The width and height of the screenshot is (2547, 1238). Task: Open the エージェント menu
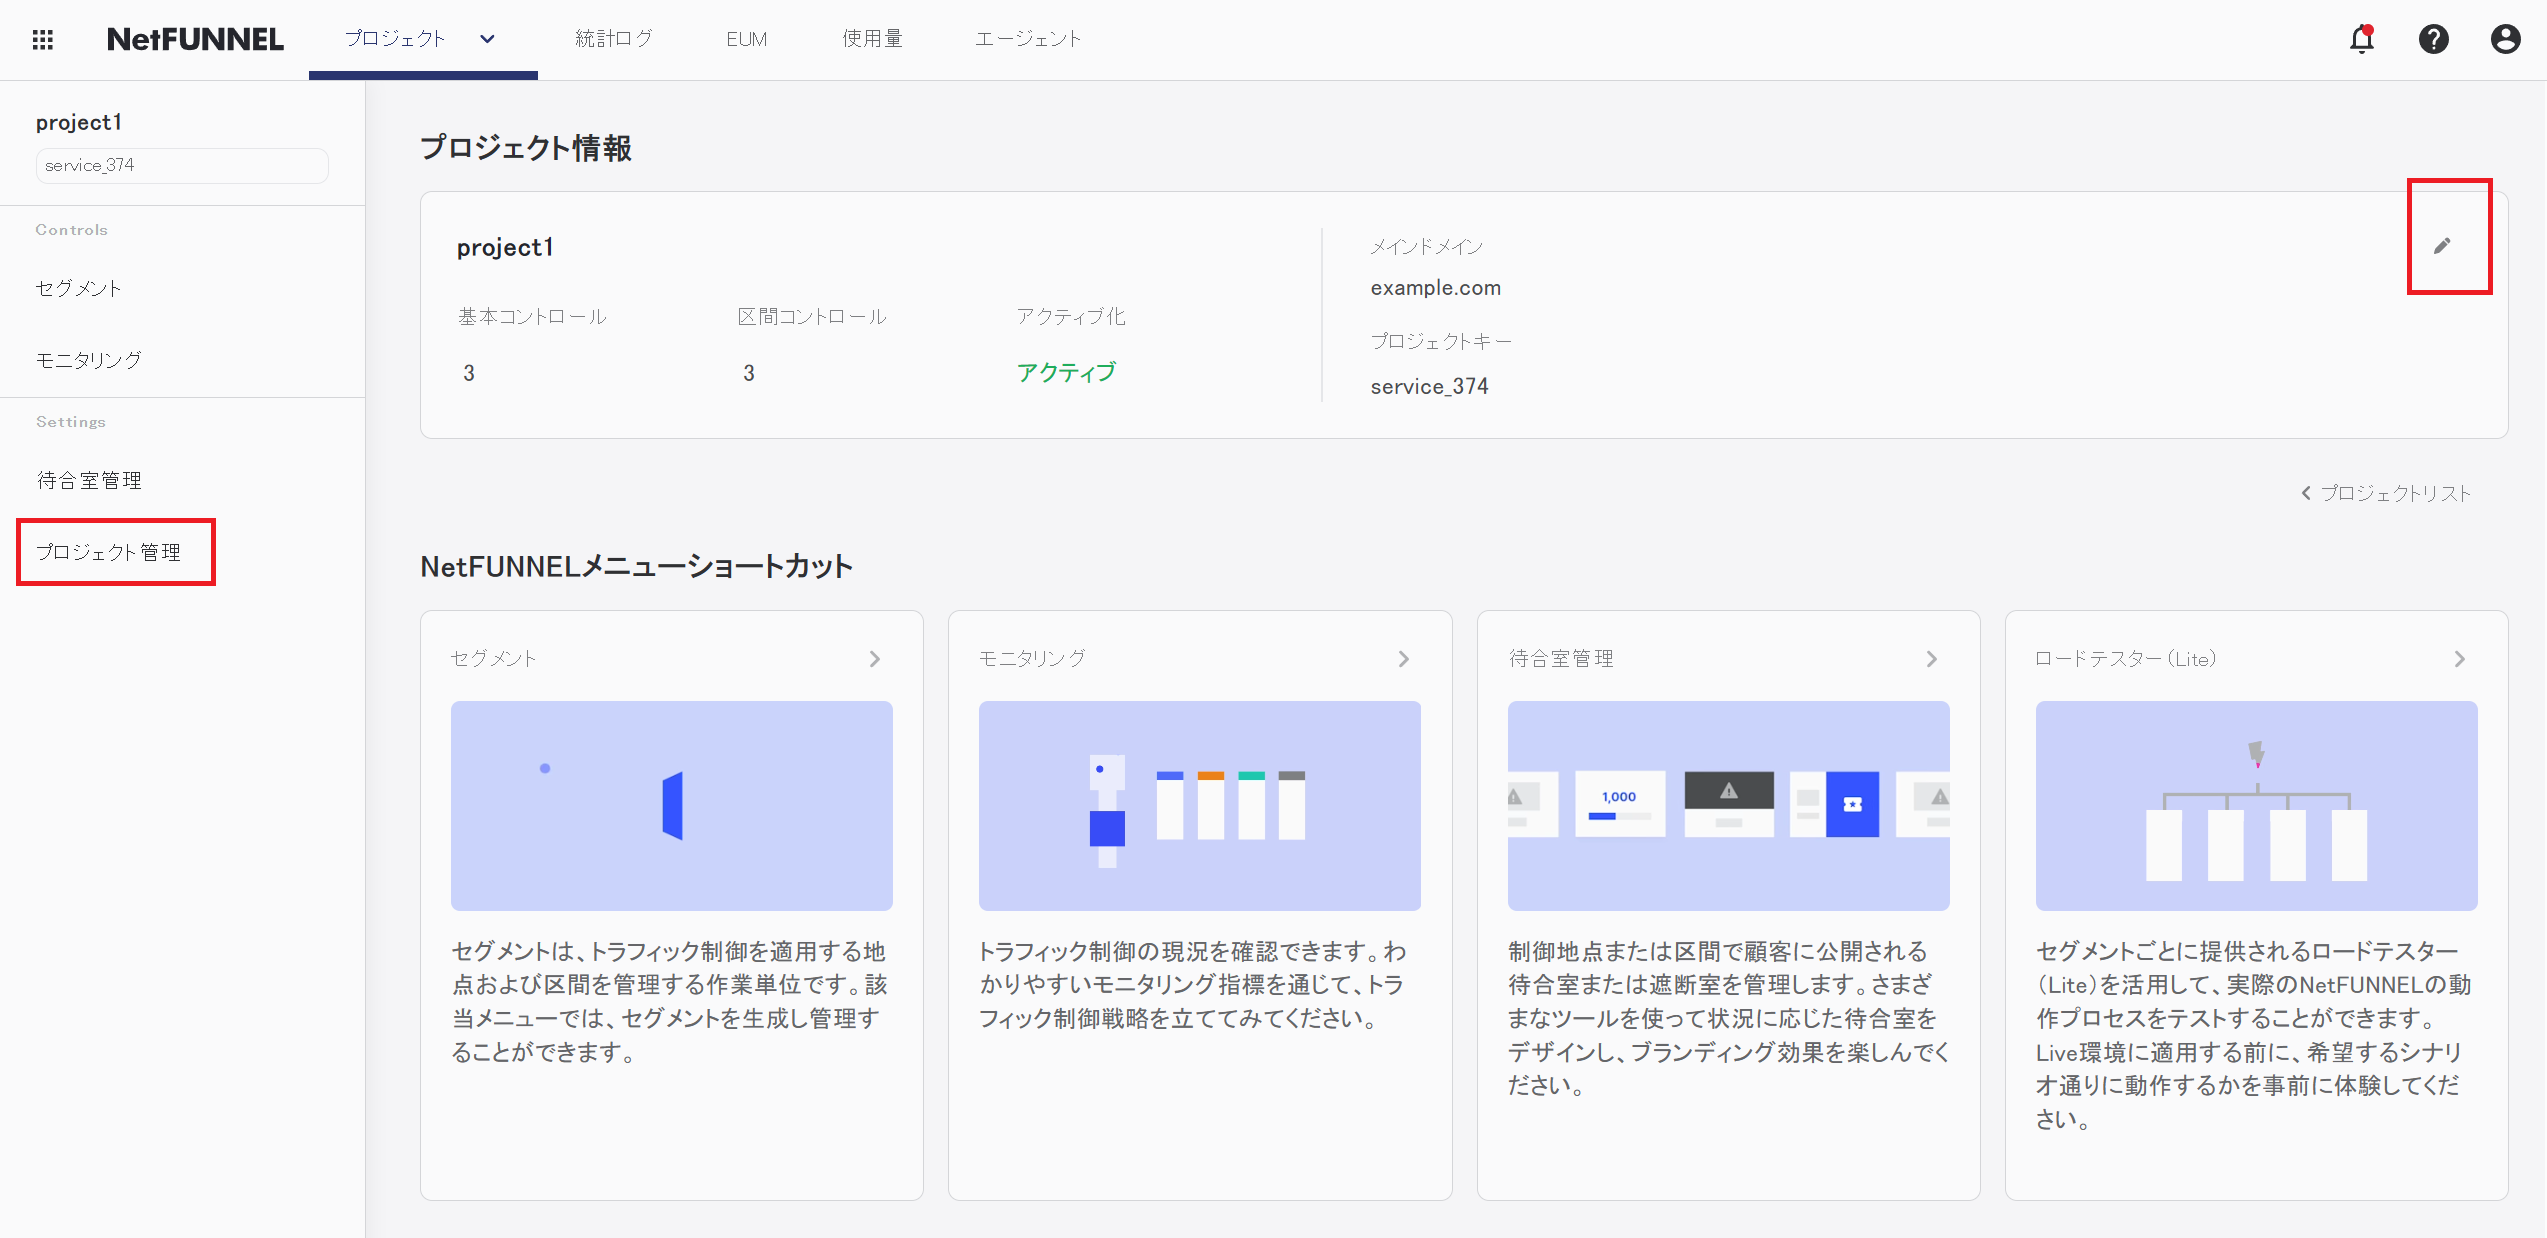pos(1028,38)
